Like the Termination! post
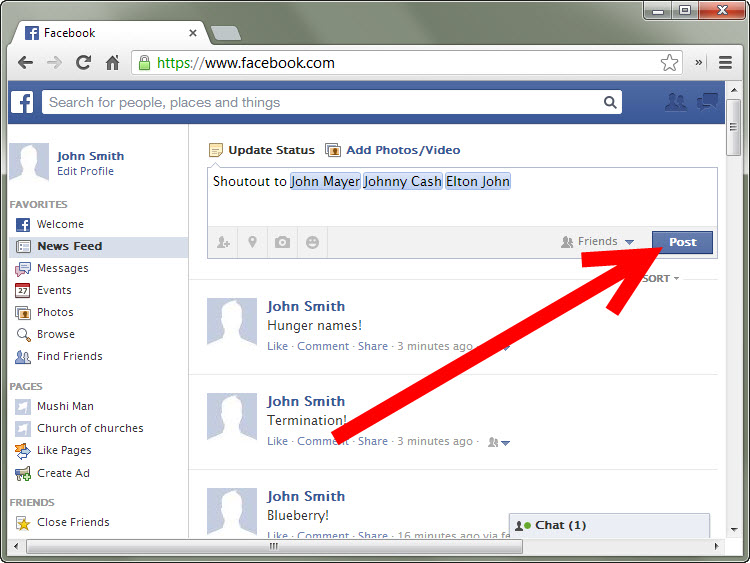The image size is (750, 563). [x=277, y=441]
